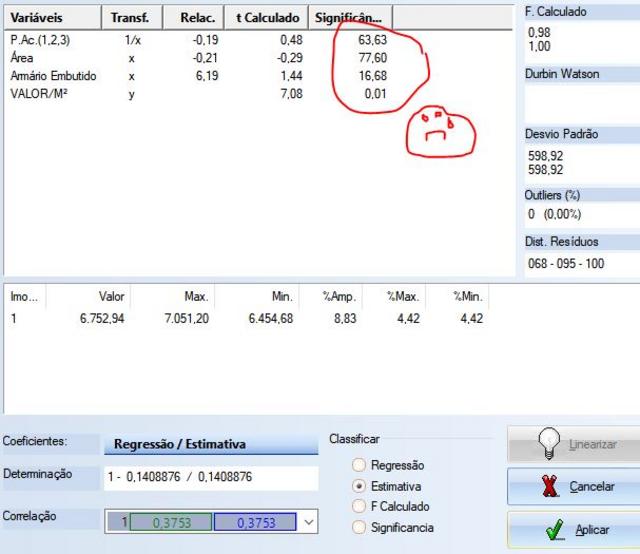Click the 16,68 significance value
Viewport: 640px width, 554px height.
[372, 76]
